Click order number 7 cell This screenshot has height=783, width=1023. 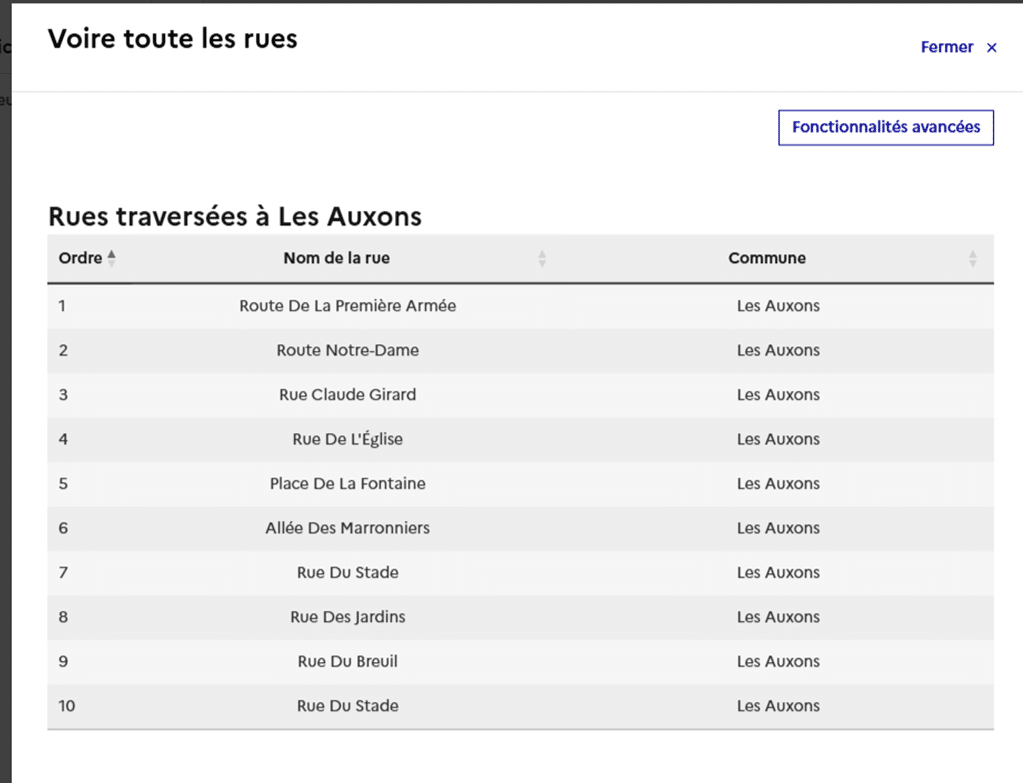[63, 572]
